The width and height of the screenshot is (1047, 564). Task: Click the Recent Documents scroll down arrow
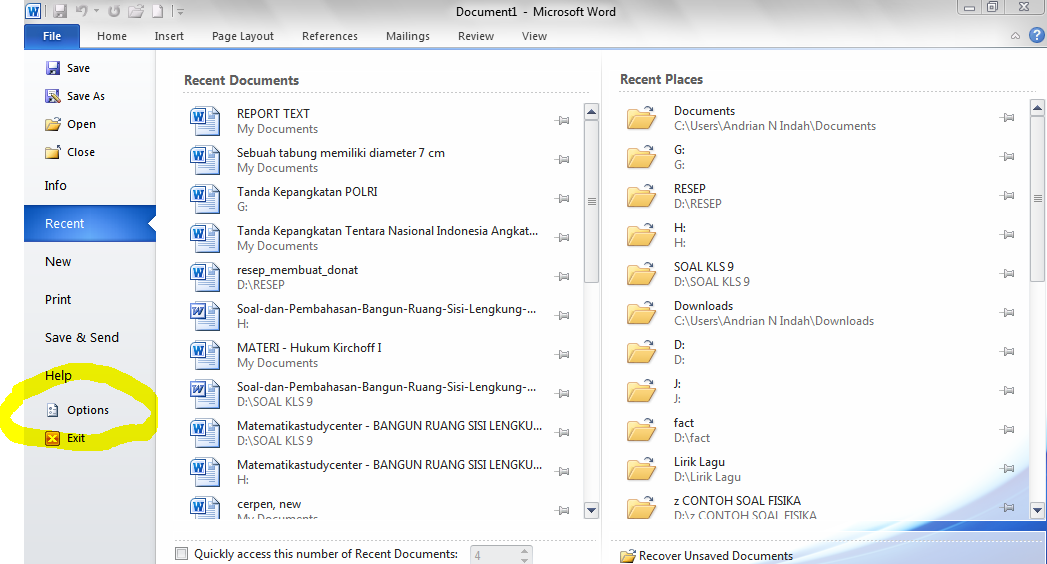coord(591,511)
